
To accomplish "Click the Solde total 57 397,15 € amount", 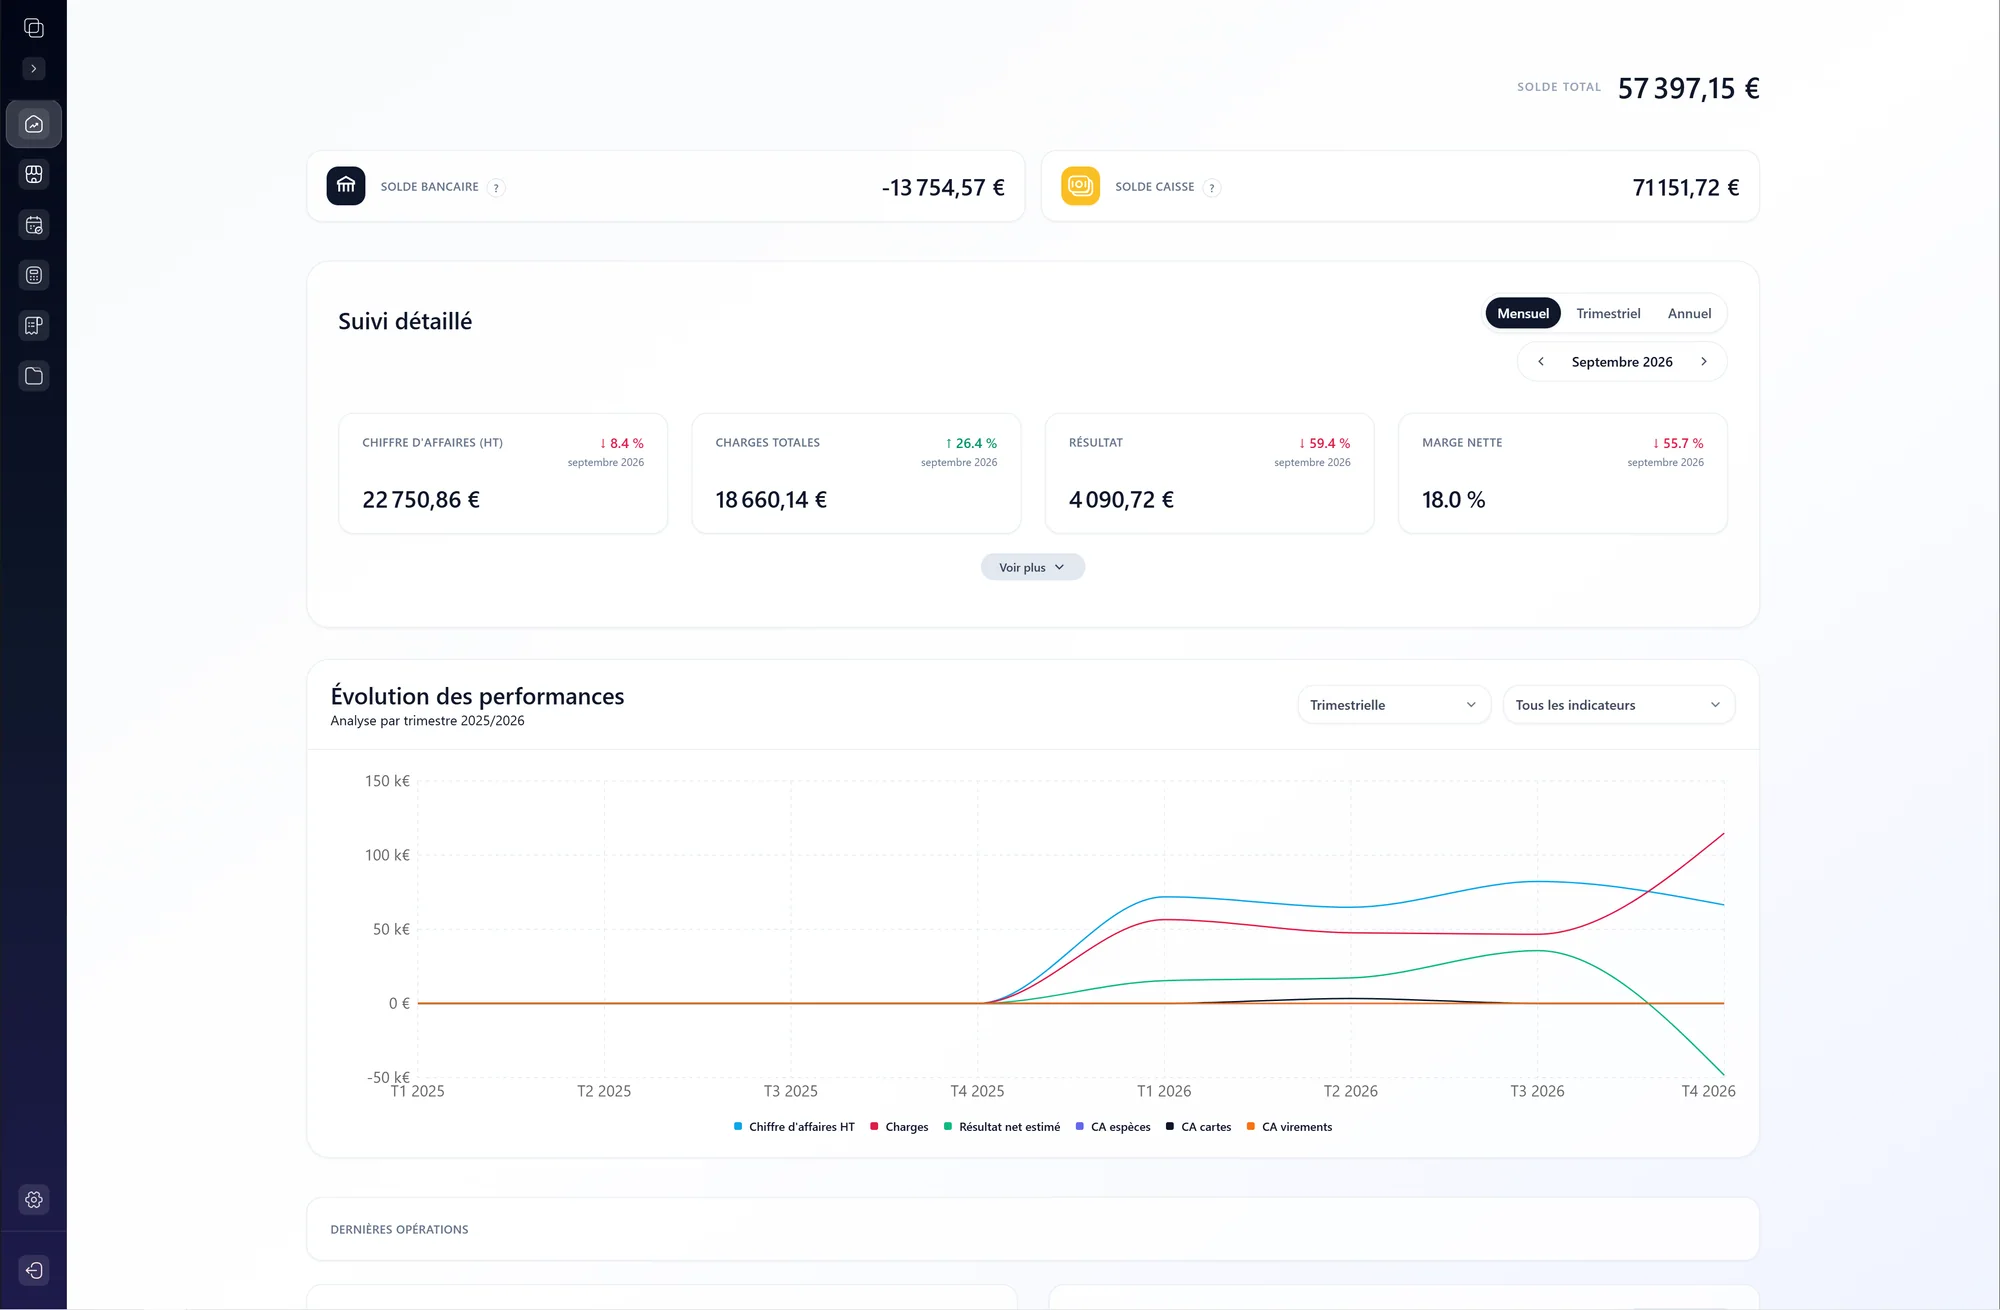I will (x=1688, y=89).
